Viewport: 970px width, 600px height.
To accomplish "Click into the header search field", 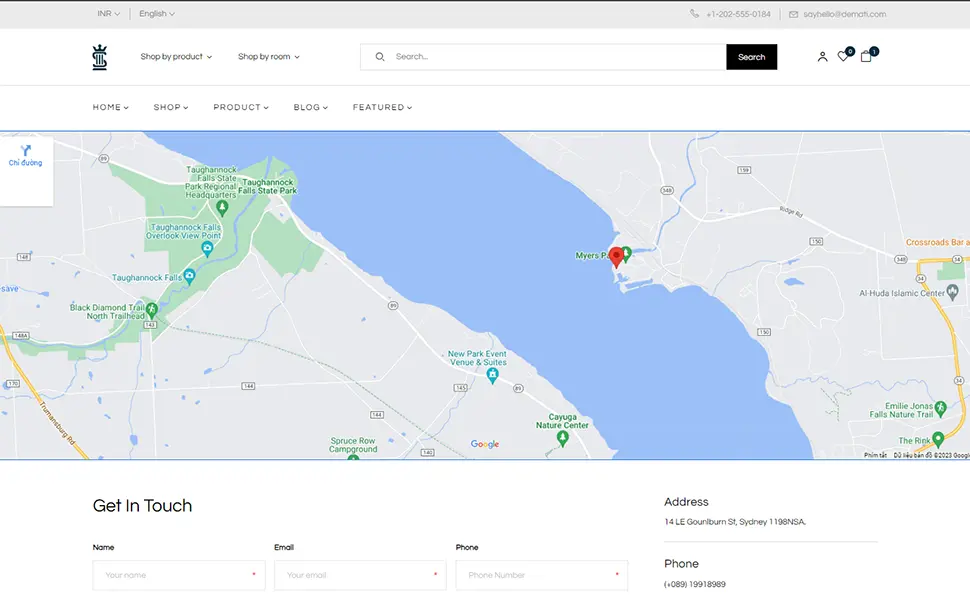I will (x=555, y=57).
